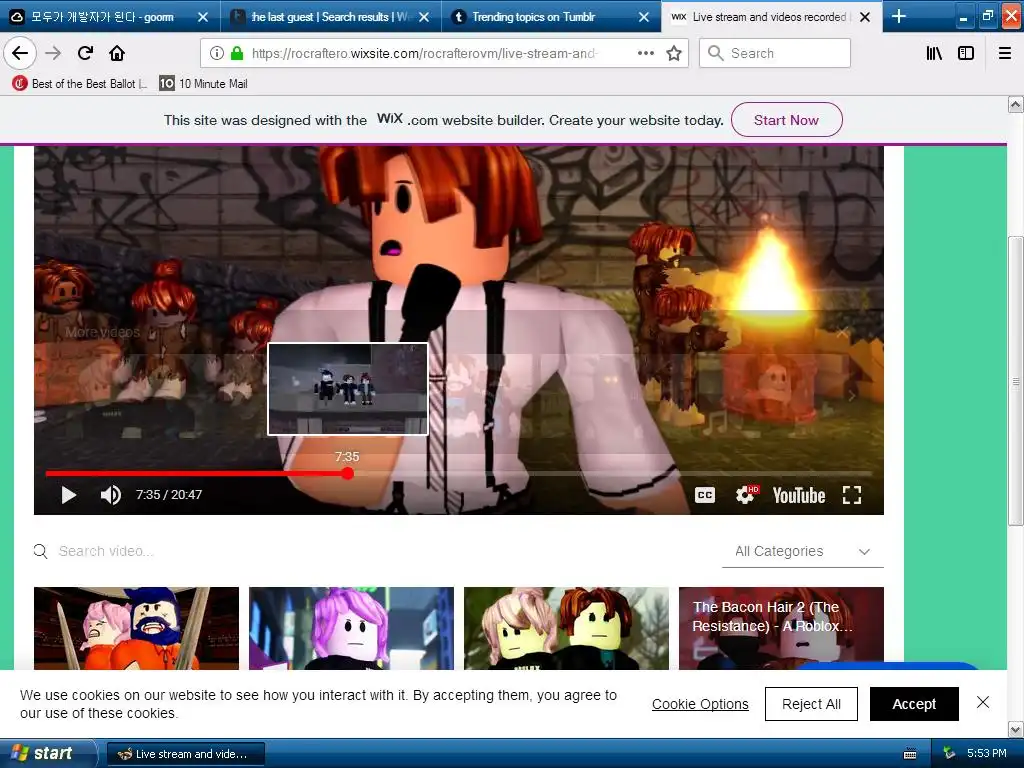Image resolution: width=1024 pixels, height=768 pixels.
Task: Mute the video volume speaker
Action: pos(110,495)
